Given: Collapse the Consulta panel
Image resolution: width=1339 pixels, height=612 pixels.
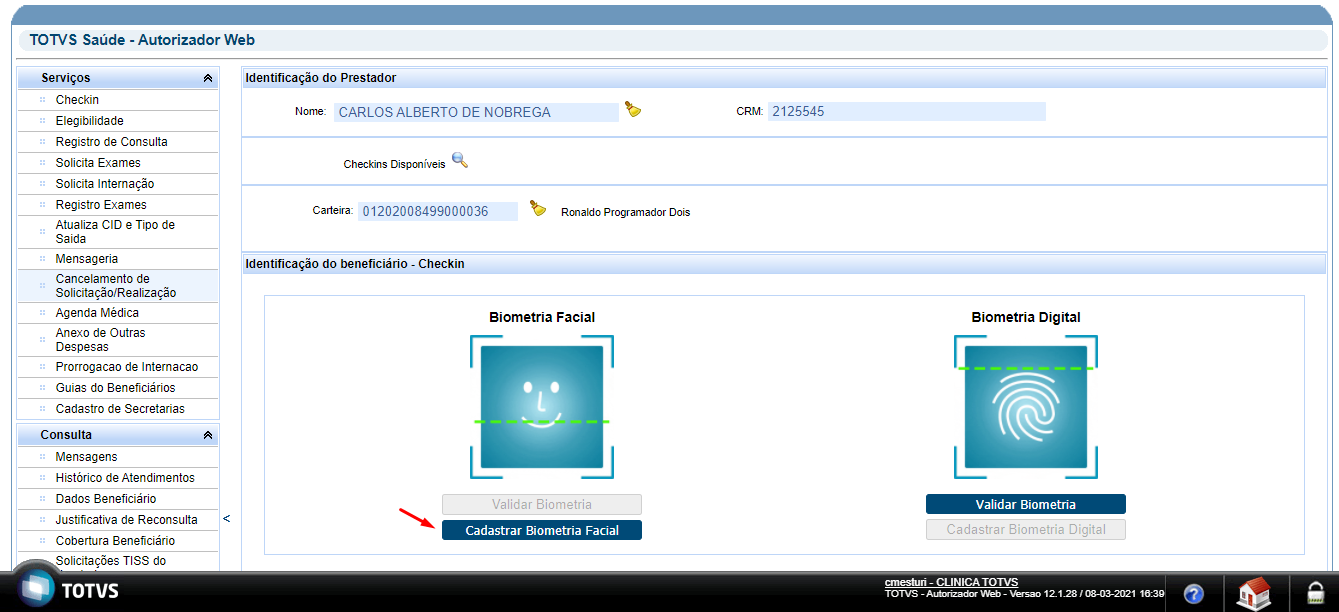Looking at the screenshot, I should (x=207, y=436).
